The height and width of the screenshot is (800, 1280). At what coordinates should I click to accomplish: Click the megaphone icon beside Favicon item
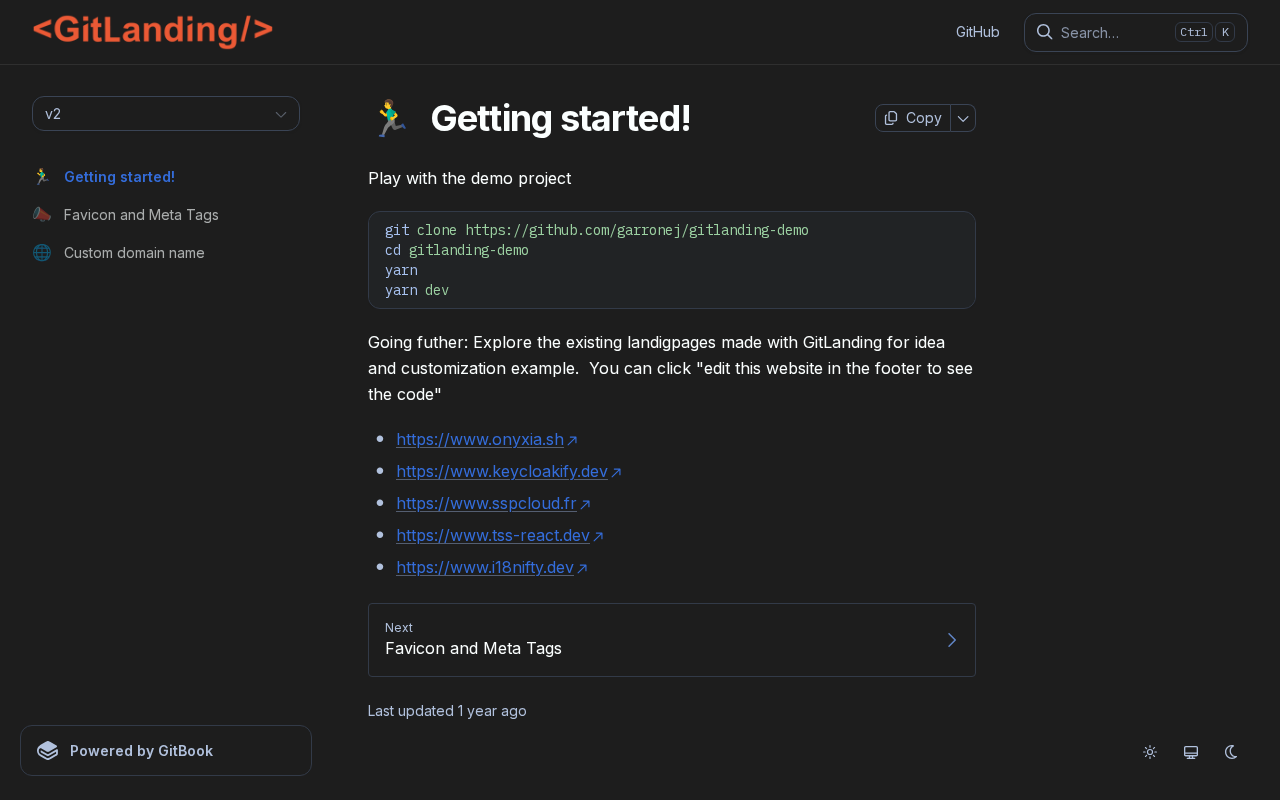pos(42,215)
